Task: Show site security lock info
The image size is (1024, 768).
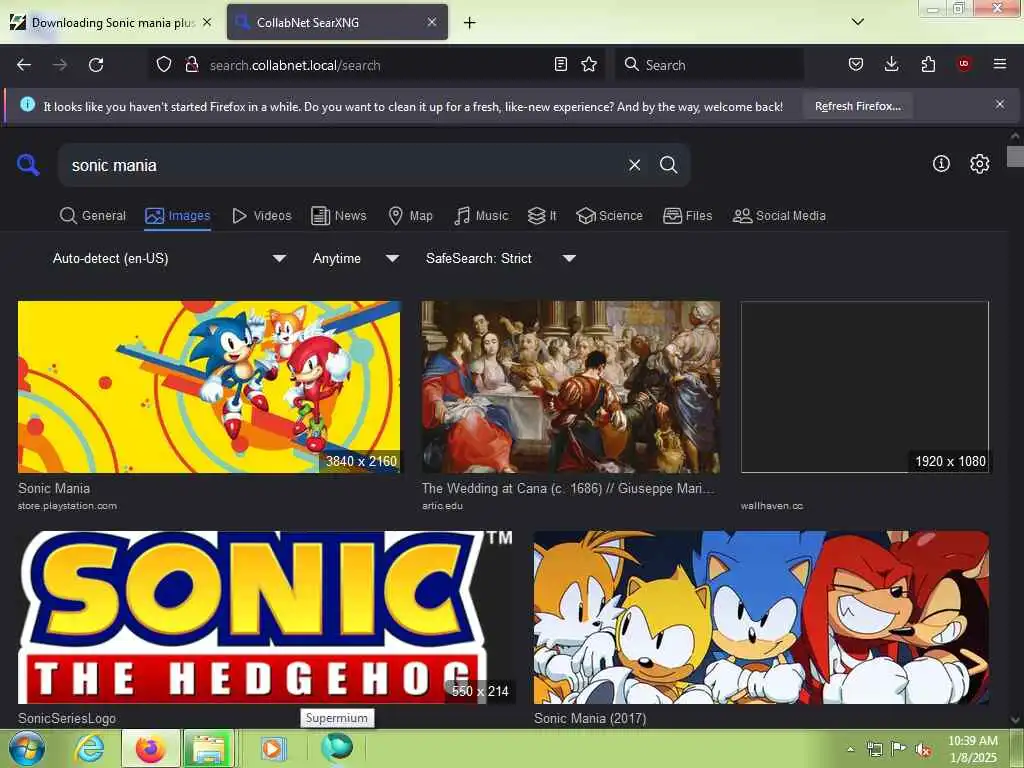Action: coord(191,65)
